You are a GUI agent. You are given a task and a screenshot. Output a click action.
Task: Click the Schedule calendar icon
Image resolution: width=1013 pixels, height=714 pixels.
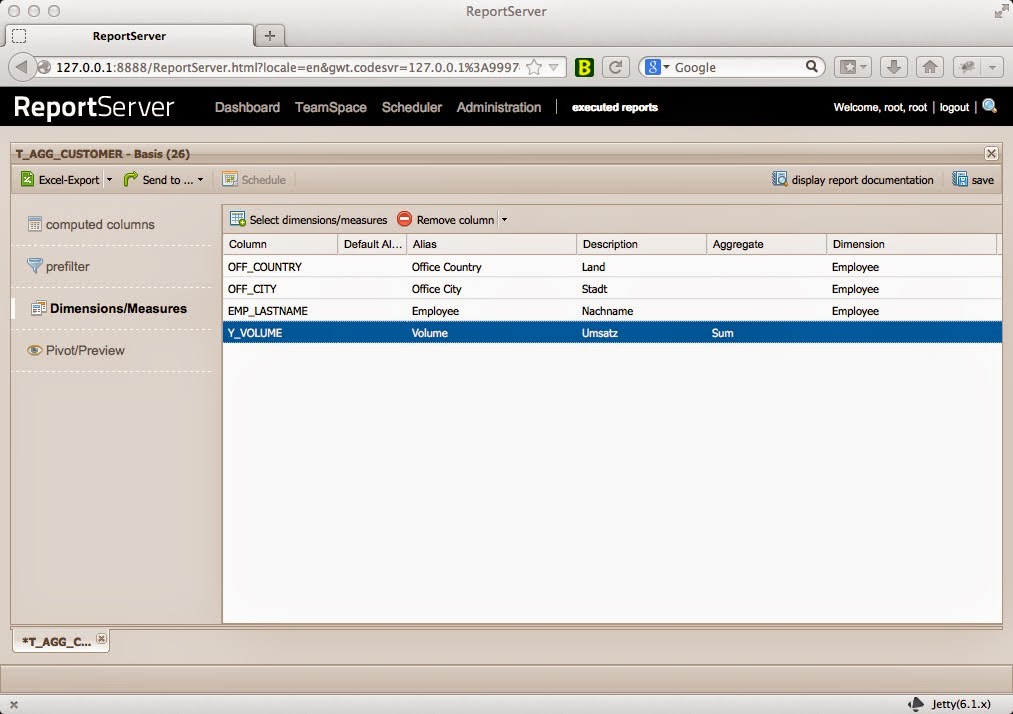click(x=229, y=179)
